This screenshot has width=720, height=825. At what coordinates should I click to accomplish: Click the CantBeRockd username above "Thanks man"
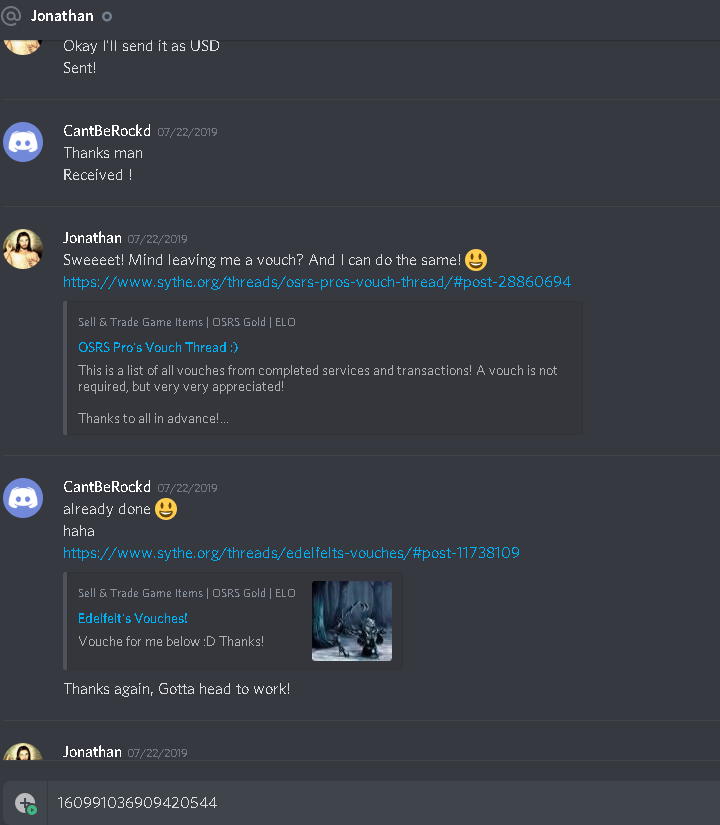(x=107, y=130)
